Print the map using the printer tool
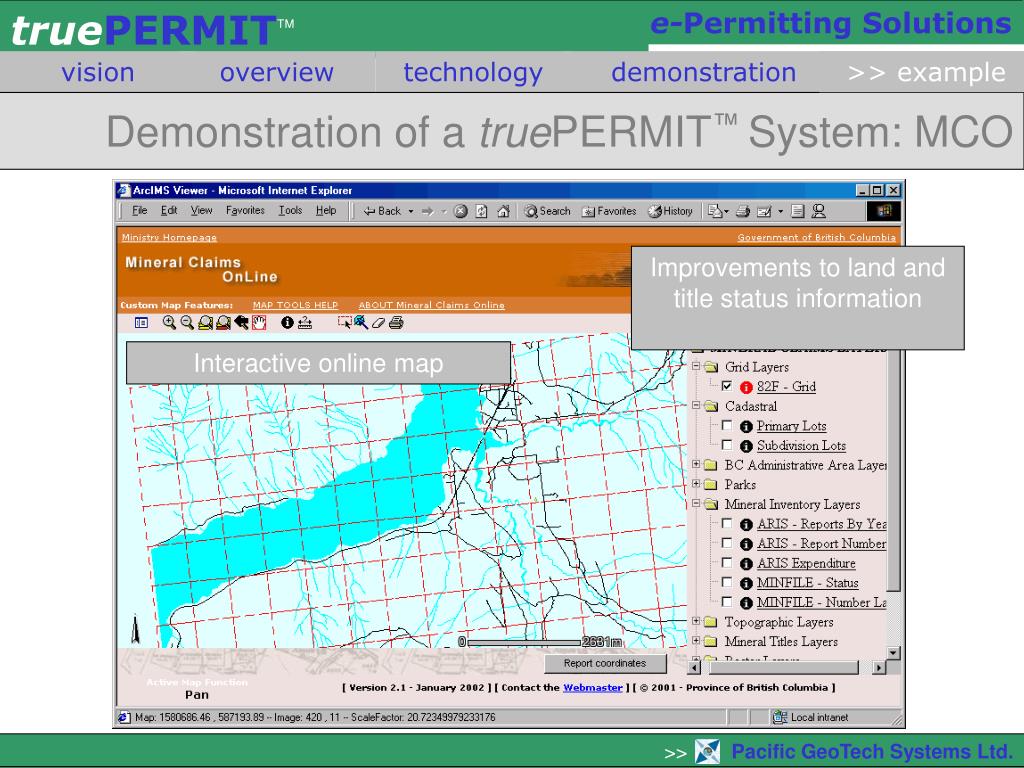 coord(396,323)
